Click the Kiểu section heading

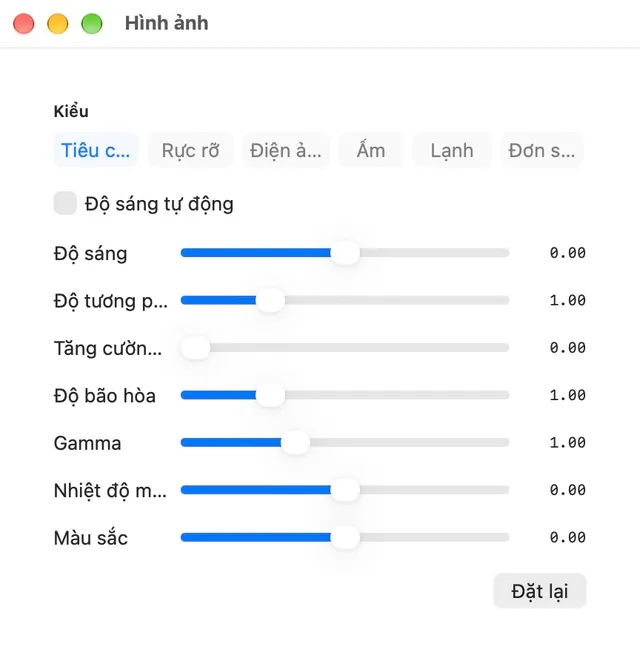(x=71, y=111)
